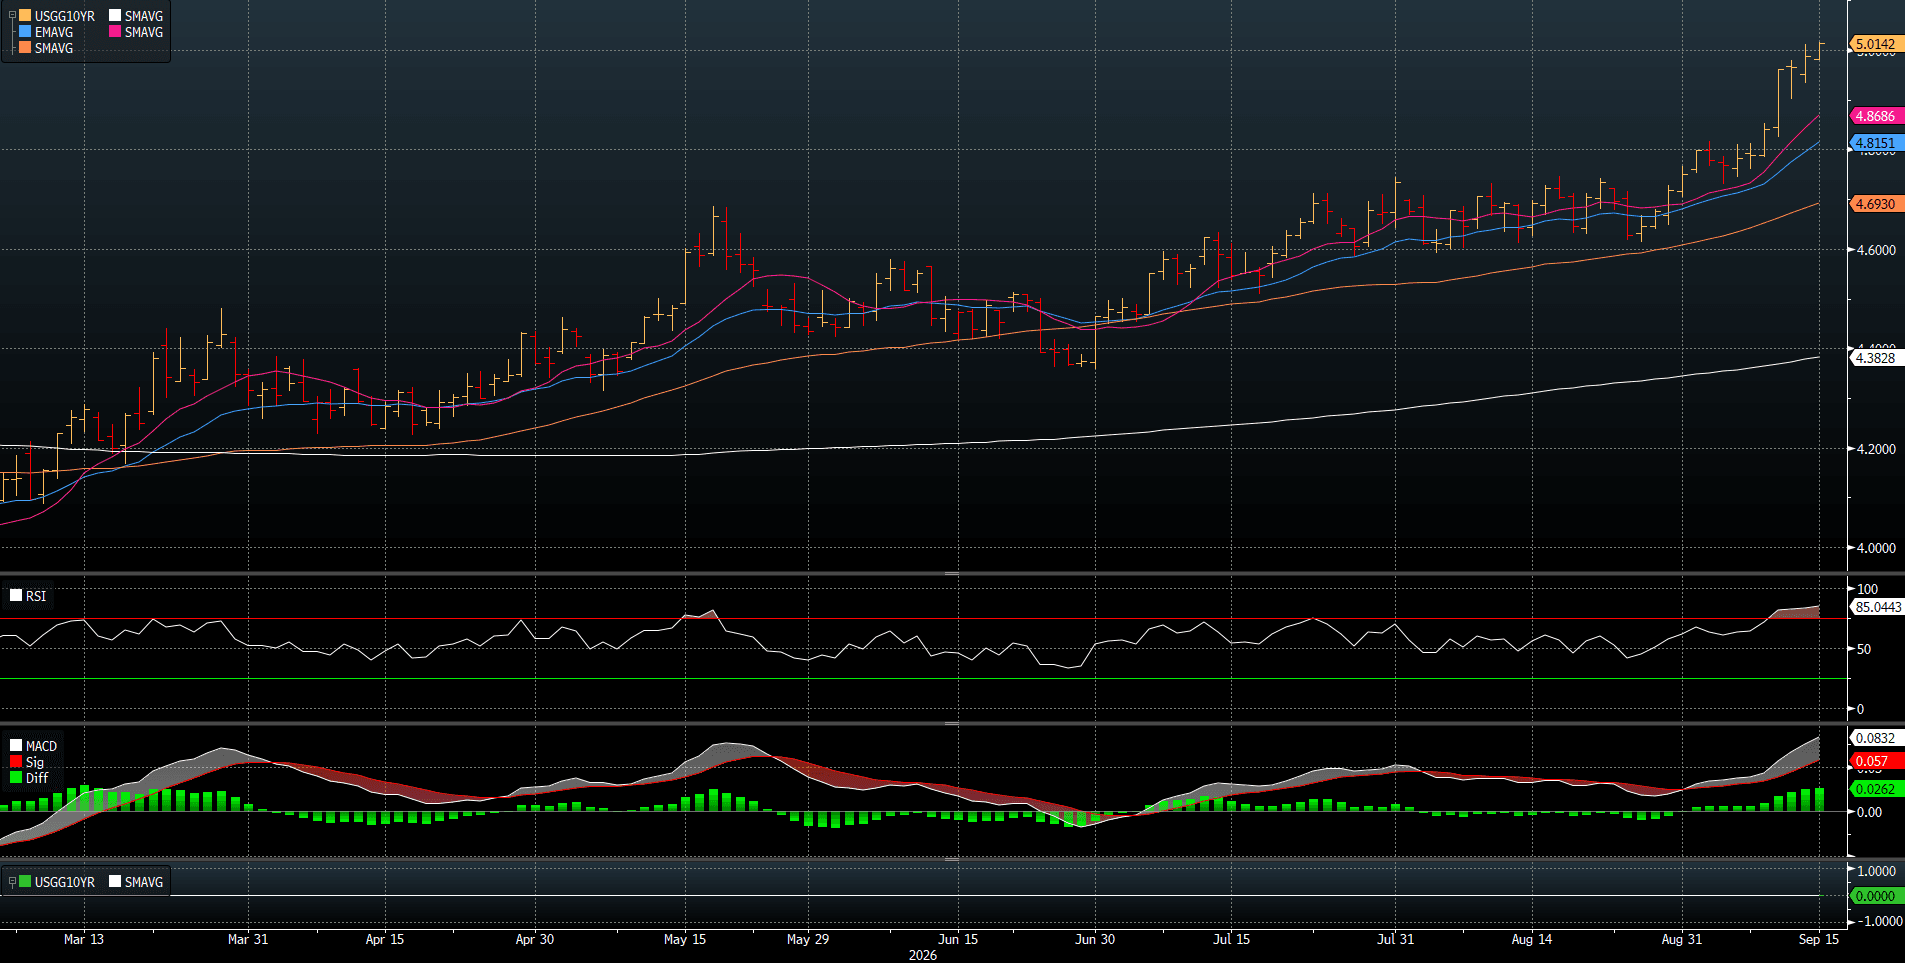This screenshot has width=1905, height=963.
Task: Click the green Diff value tag 0.0262
Action: (1876, 789)
